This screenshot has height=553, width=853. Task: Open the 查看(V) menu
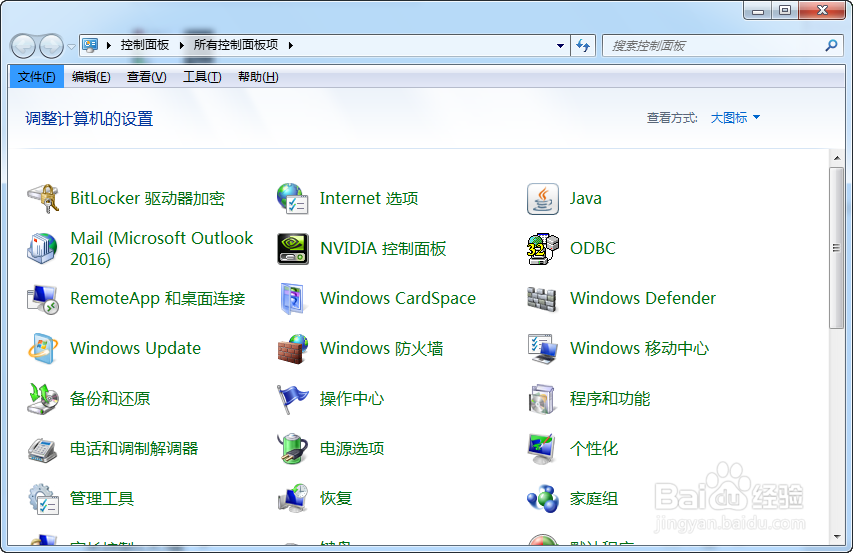pos(146,77)
